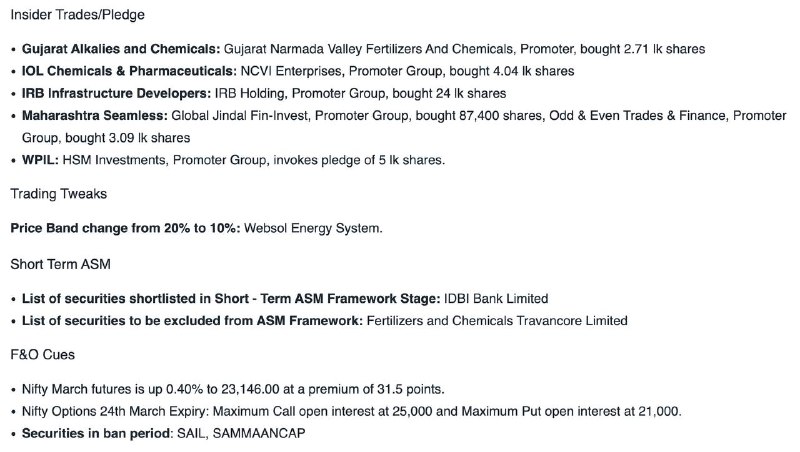This screenshot has width=800, height=452.
Task: Click IRB Infrastructure Developers bold text
Action: (x=116, y=93)
